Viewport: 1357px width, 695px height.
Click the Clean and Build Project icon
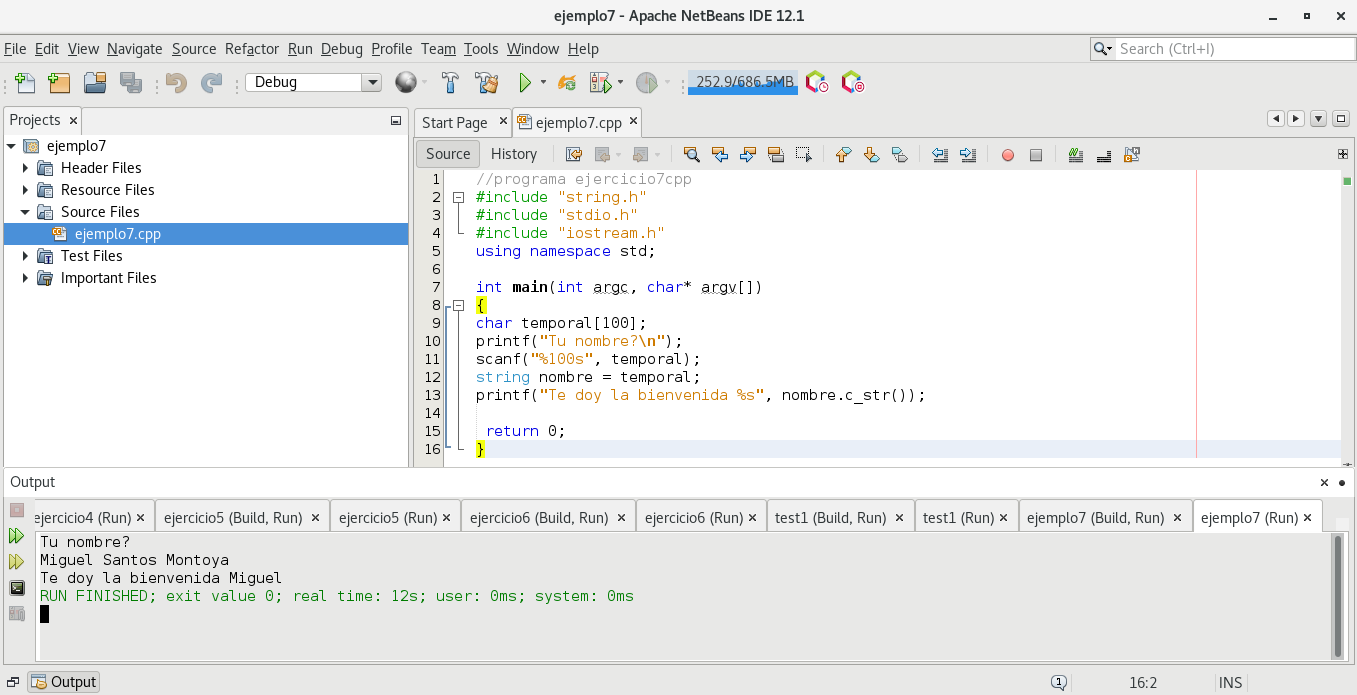pos(486,83)
